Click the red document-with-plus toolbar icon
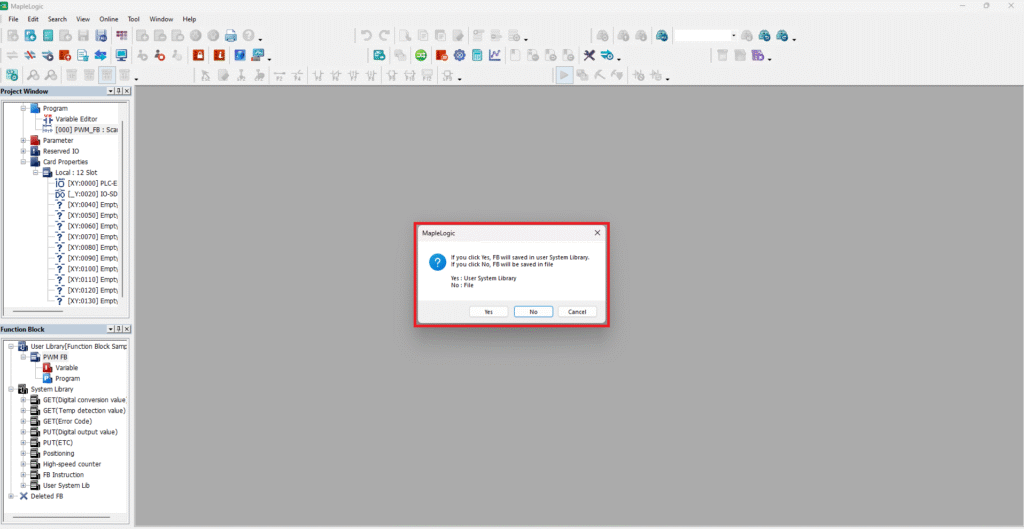 coord(65,56)
